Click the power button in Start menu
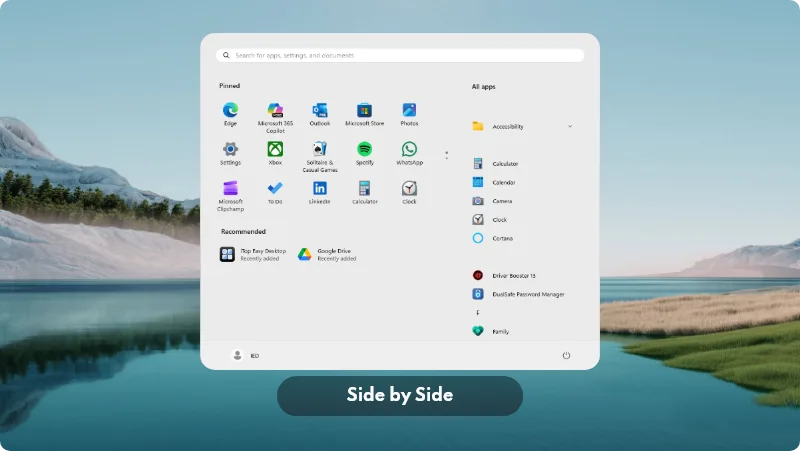 pos(566,355)
